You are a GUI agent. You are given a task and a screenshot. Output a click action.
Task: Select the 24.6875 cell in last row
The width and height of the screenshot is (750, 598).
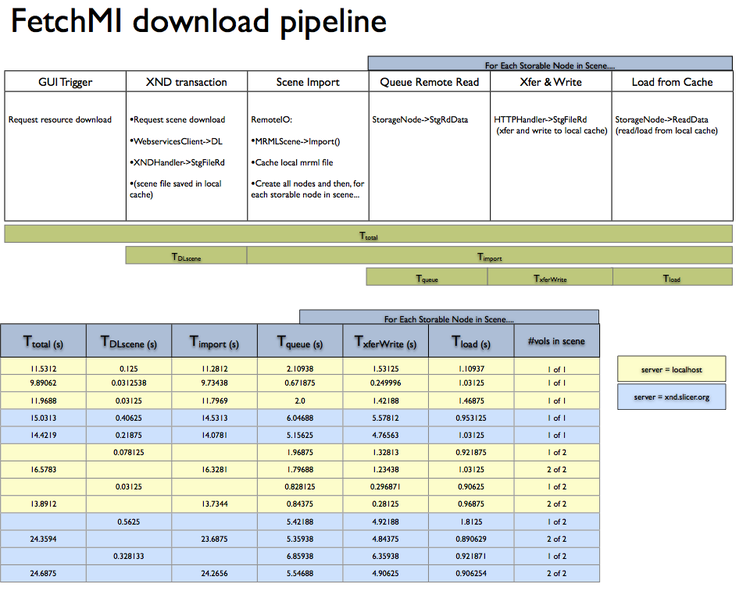(x=43, y=574)
